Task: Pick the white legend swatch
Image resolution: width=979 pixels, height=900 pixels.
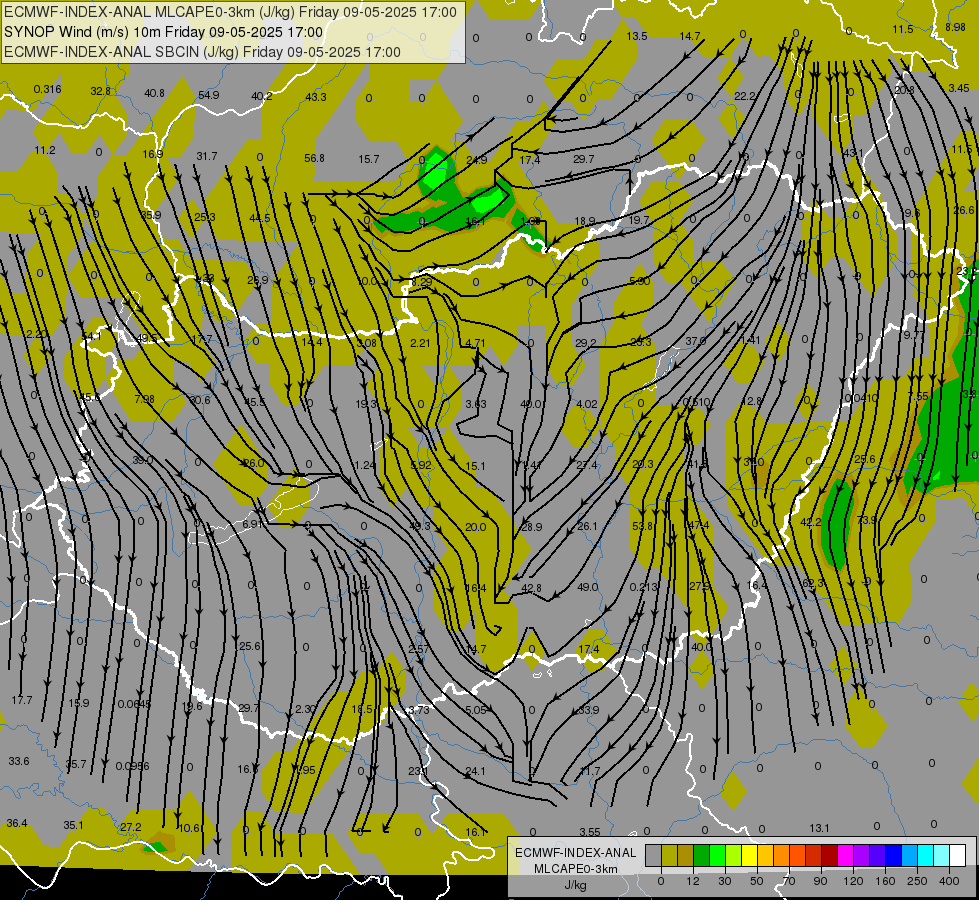Action: point(957,855)
